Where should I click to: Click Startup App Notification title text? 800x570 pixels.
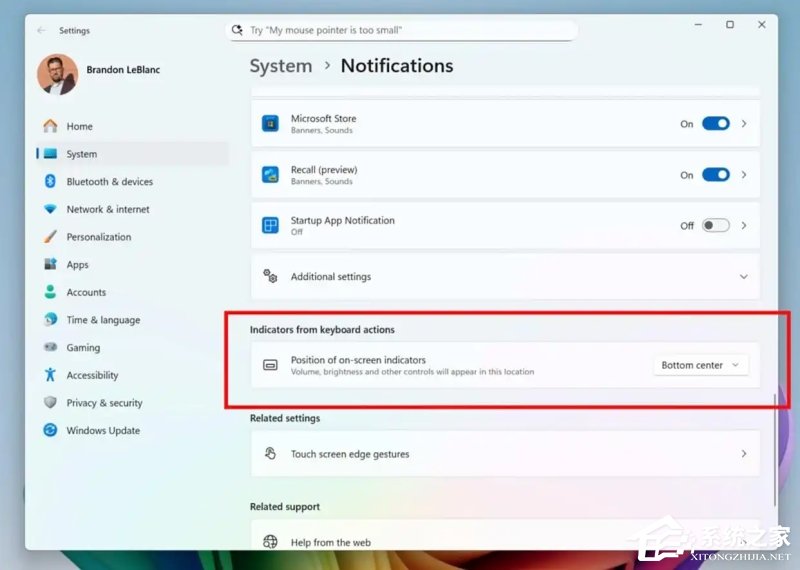click(342, 220)
